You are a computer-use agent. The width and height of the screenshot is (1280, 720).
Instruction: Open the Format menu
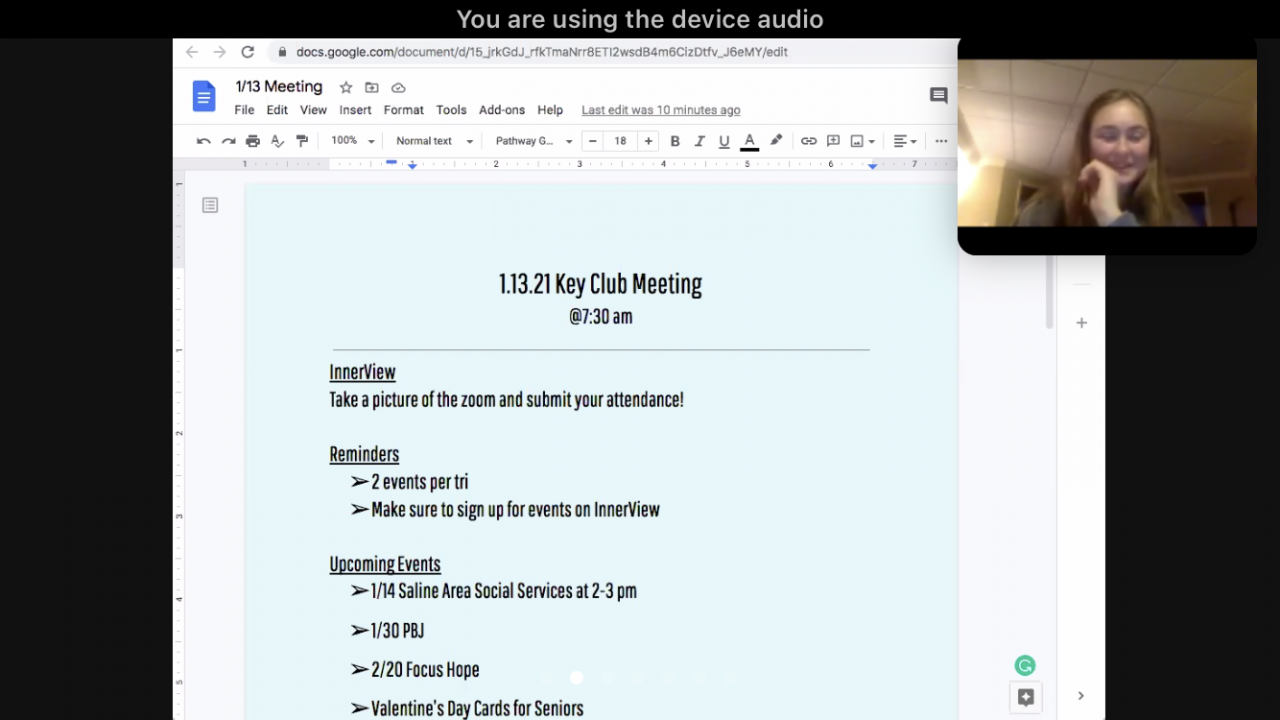(x=403, y=110)
